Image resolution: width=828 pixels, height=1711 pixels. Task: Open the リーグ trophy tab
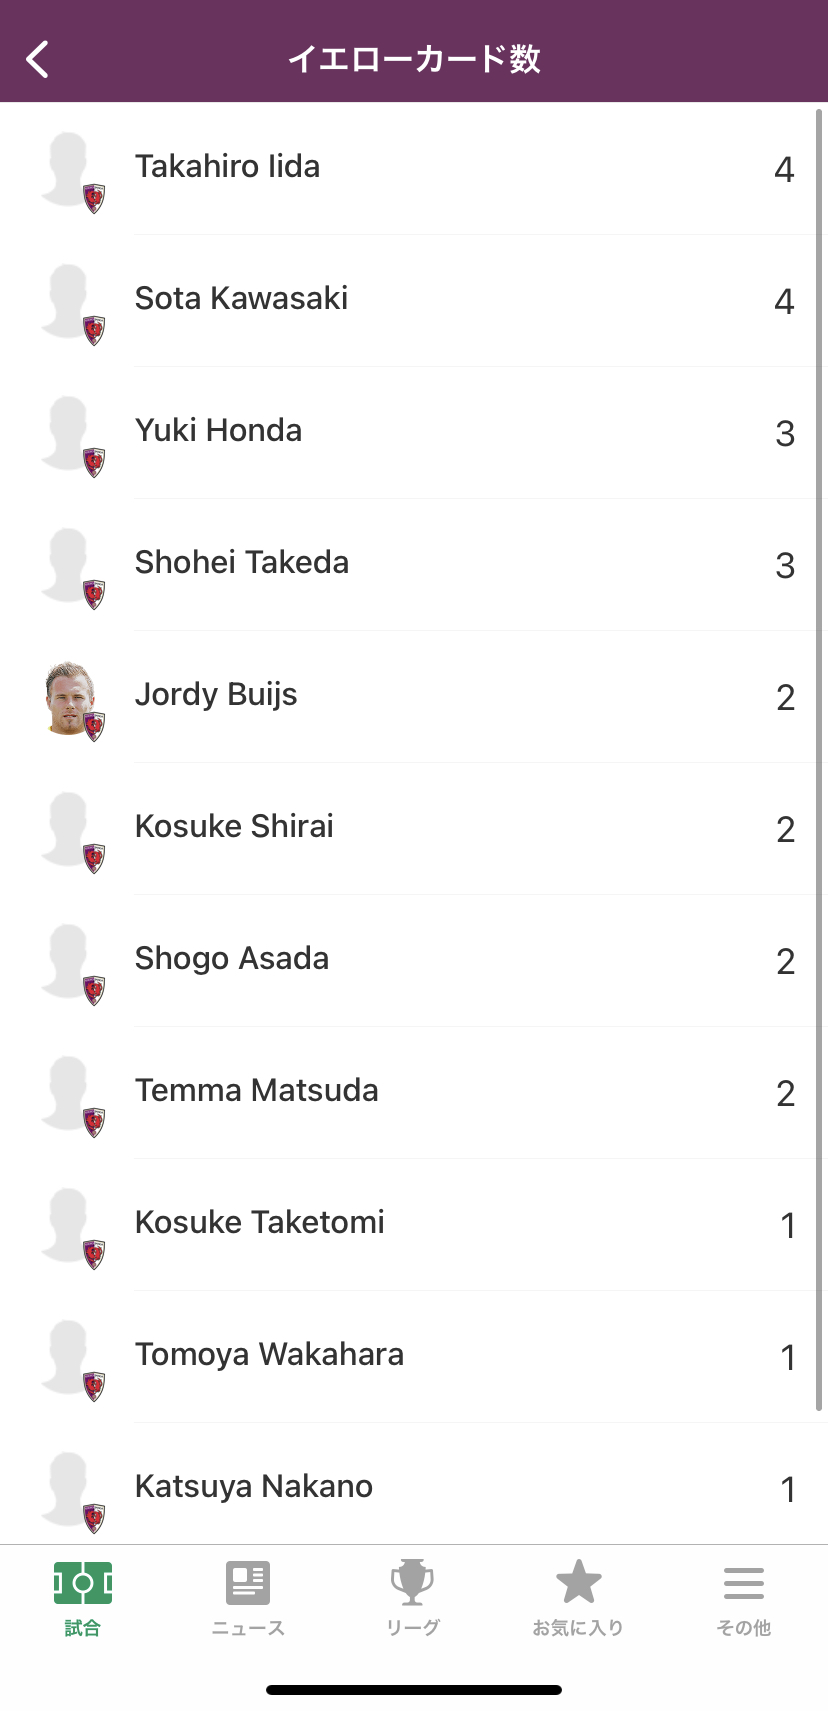click(413, 1598)
